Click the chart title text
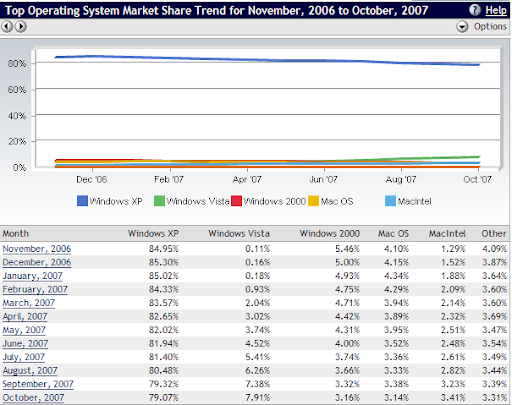Image resolution: width=512 pixels, height=405 pixels. pos(216,11)
